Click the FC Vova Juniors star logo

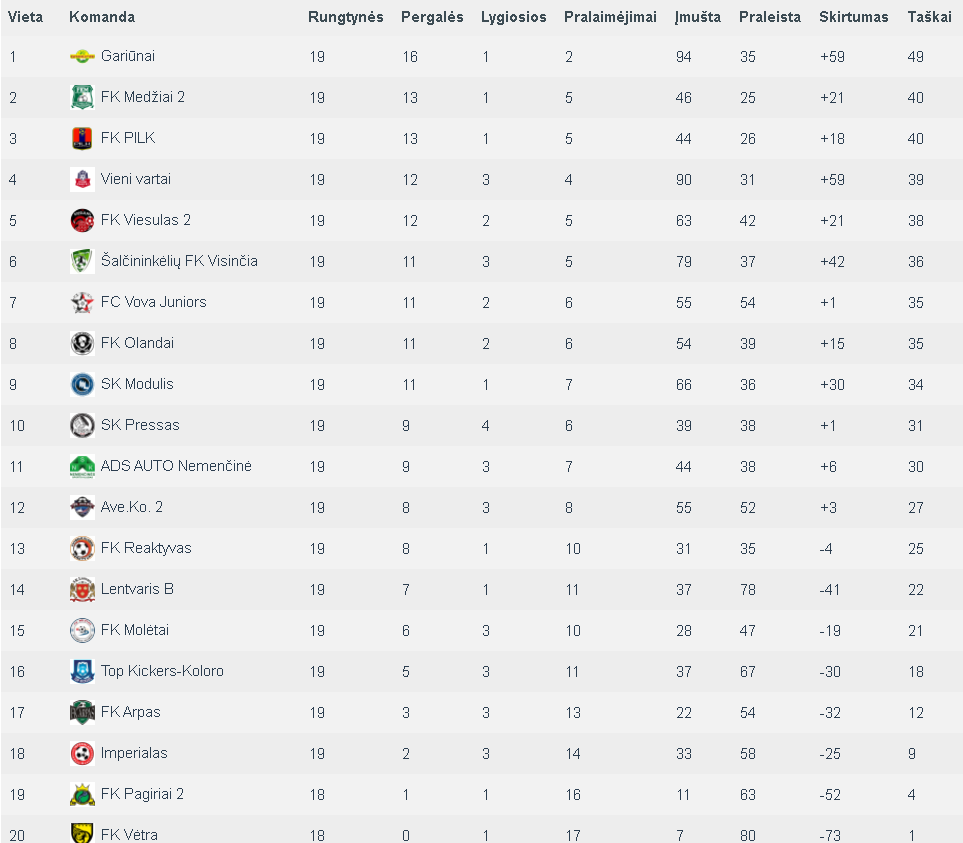click(x=82, y=302)
